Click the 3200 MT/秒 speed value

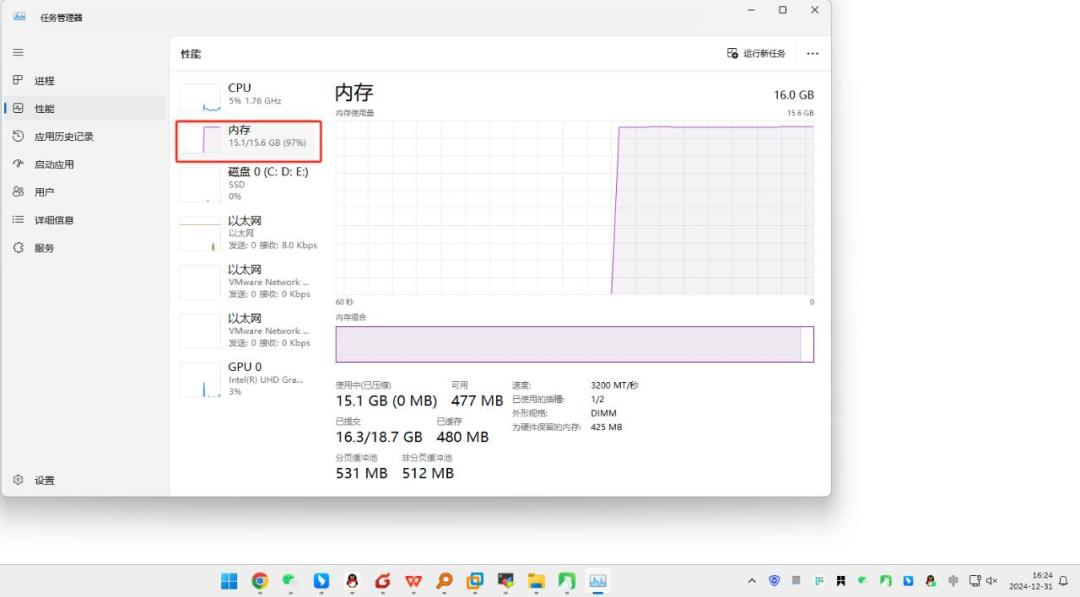pos(614,385)
